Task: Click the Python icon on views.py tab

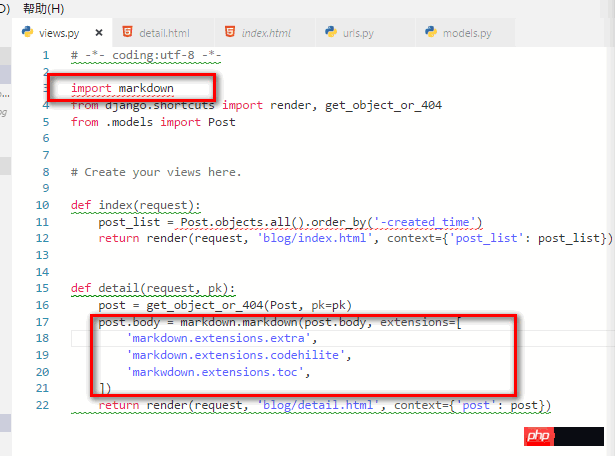Action: 27,32
